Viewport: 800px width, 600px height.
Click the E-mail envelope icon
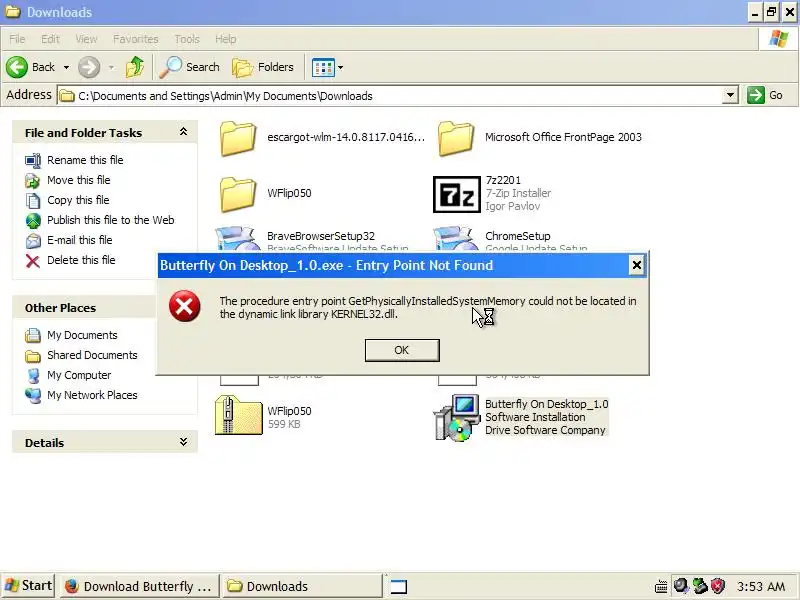click(33, 240)
